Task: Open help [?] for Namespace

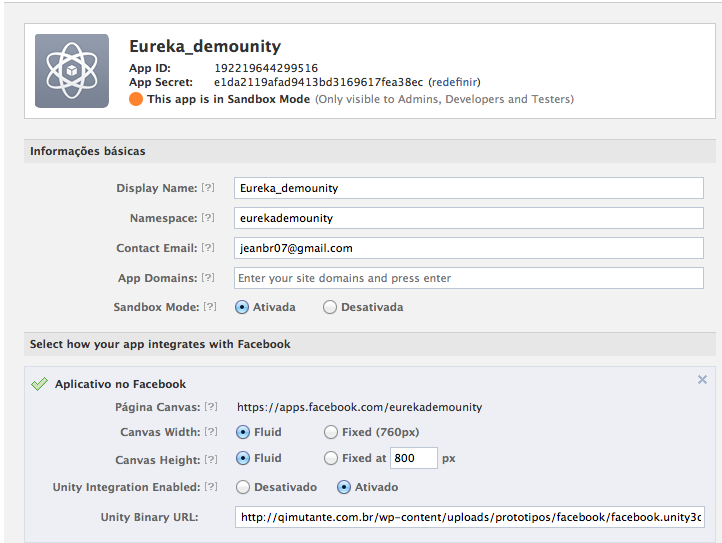Action: pyautogui.click(x=208, y=217)
